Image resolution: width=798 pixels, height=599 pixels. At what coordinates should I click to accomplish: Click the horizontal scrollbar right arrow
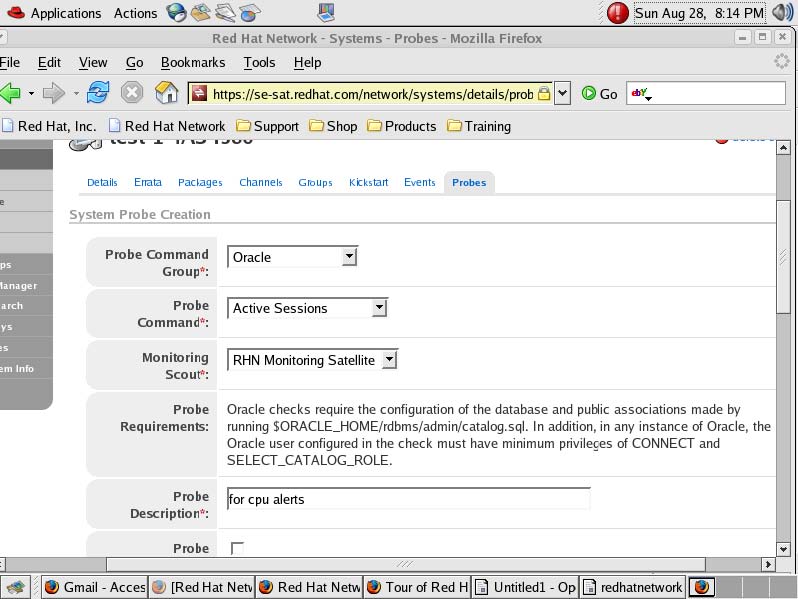(x=768, y=564)
